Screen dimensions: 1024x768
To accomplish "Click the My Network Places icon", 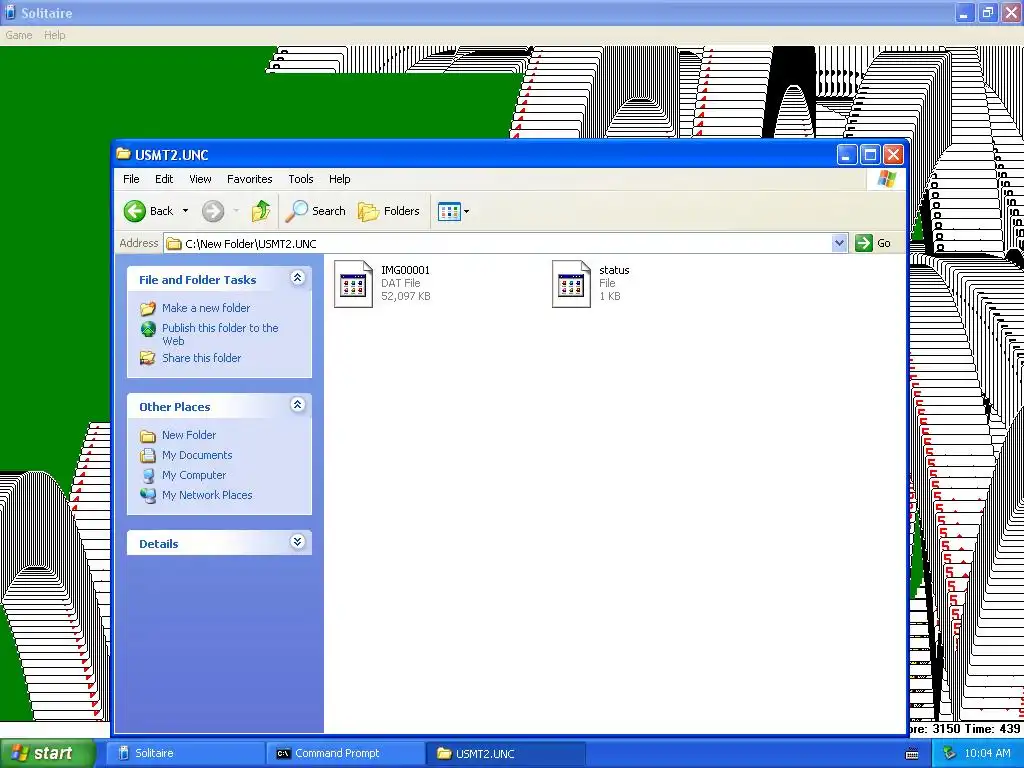I will point(148,495).
